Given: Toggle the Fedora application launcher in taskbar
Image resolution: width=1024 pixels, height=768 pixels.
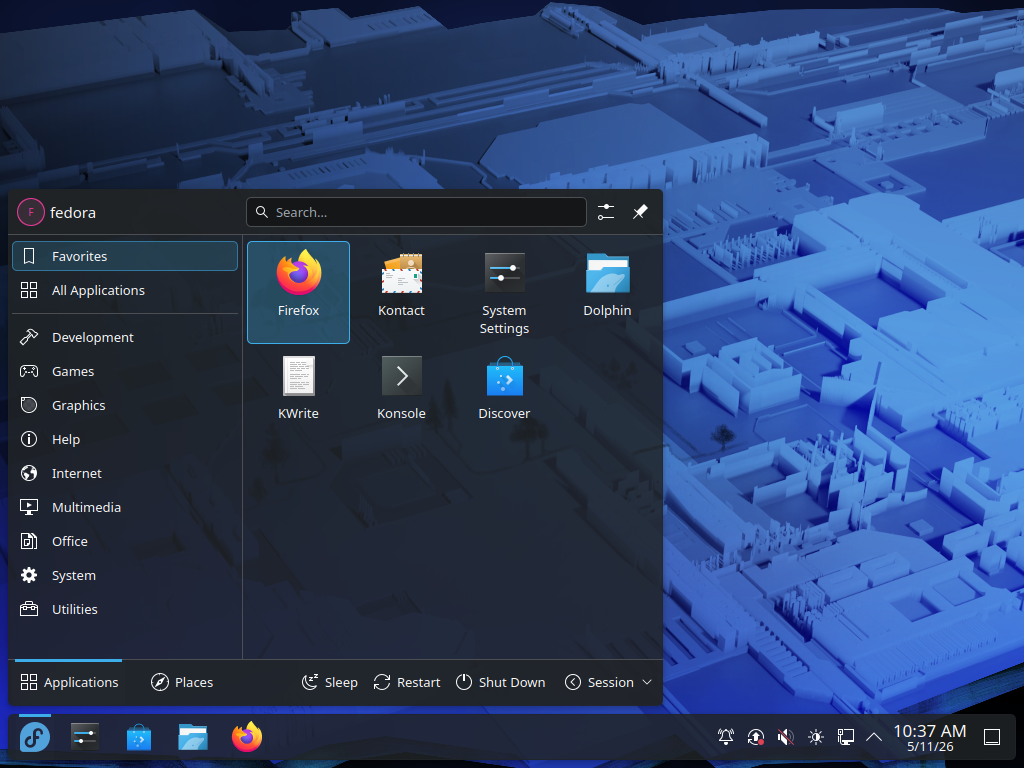Looking at the screenshot, I should tap(35, 738).
